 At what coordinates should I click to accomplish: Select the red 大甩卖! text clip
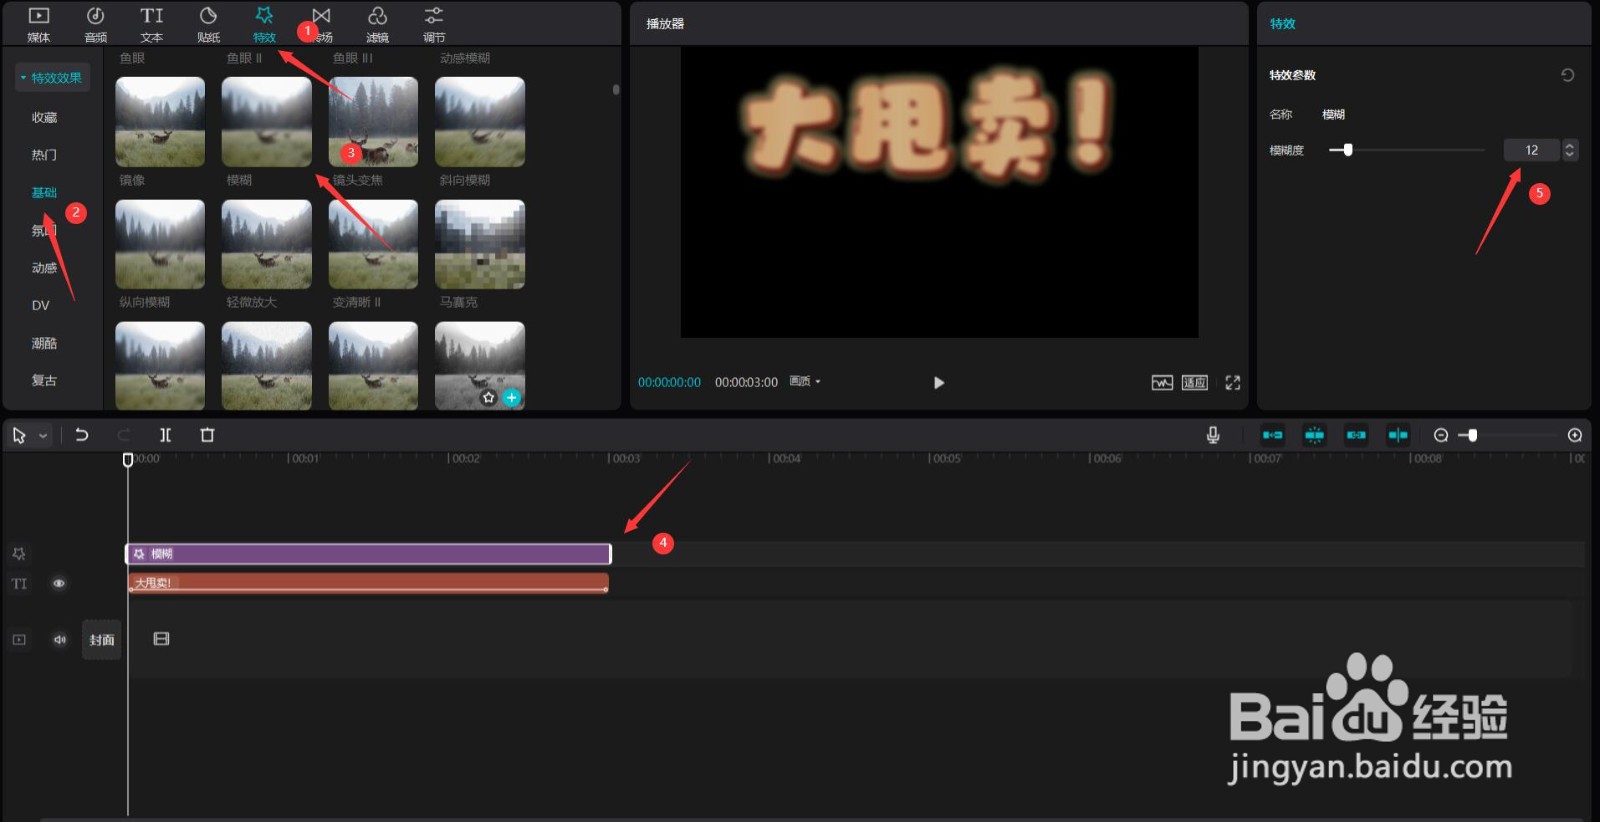pos(368,582)
